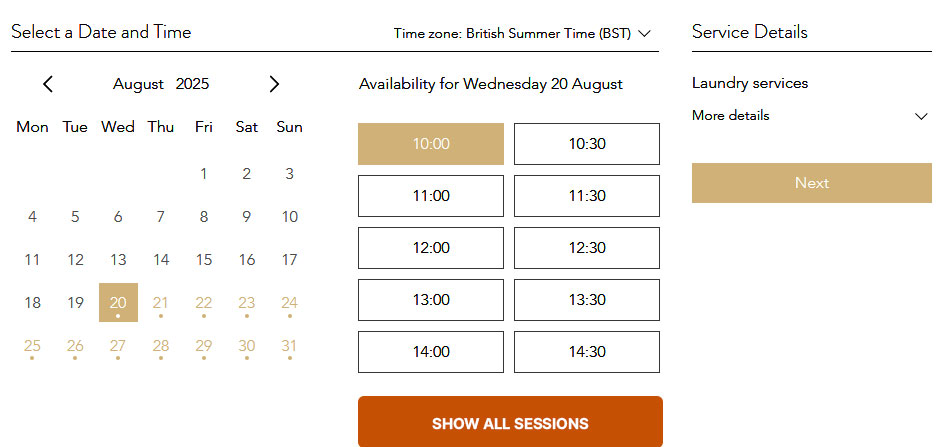
Task: Go to previous month arrow
Action: click(48, 85)
